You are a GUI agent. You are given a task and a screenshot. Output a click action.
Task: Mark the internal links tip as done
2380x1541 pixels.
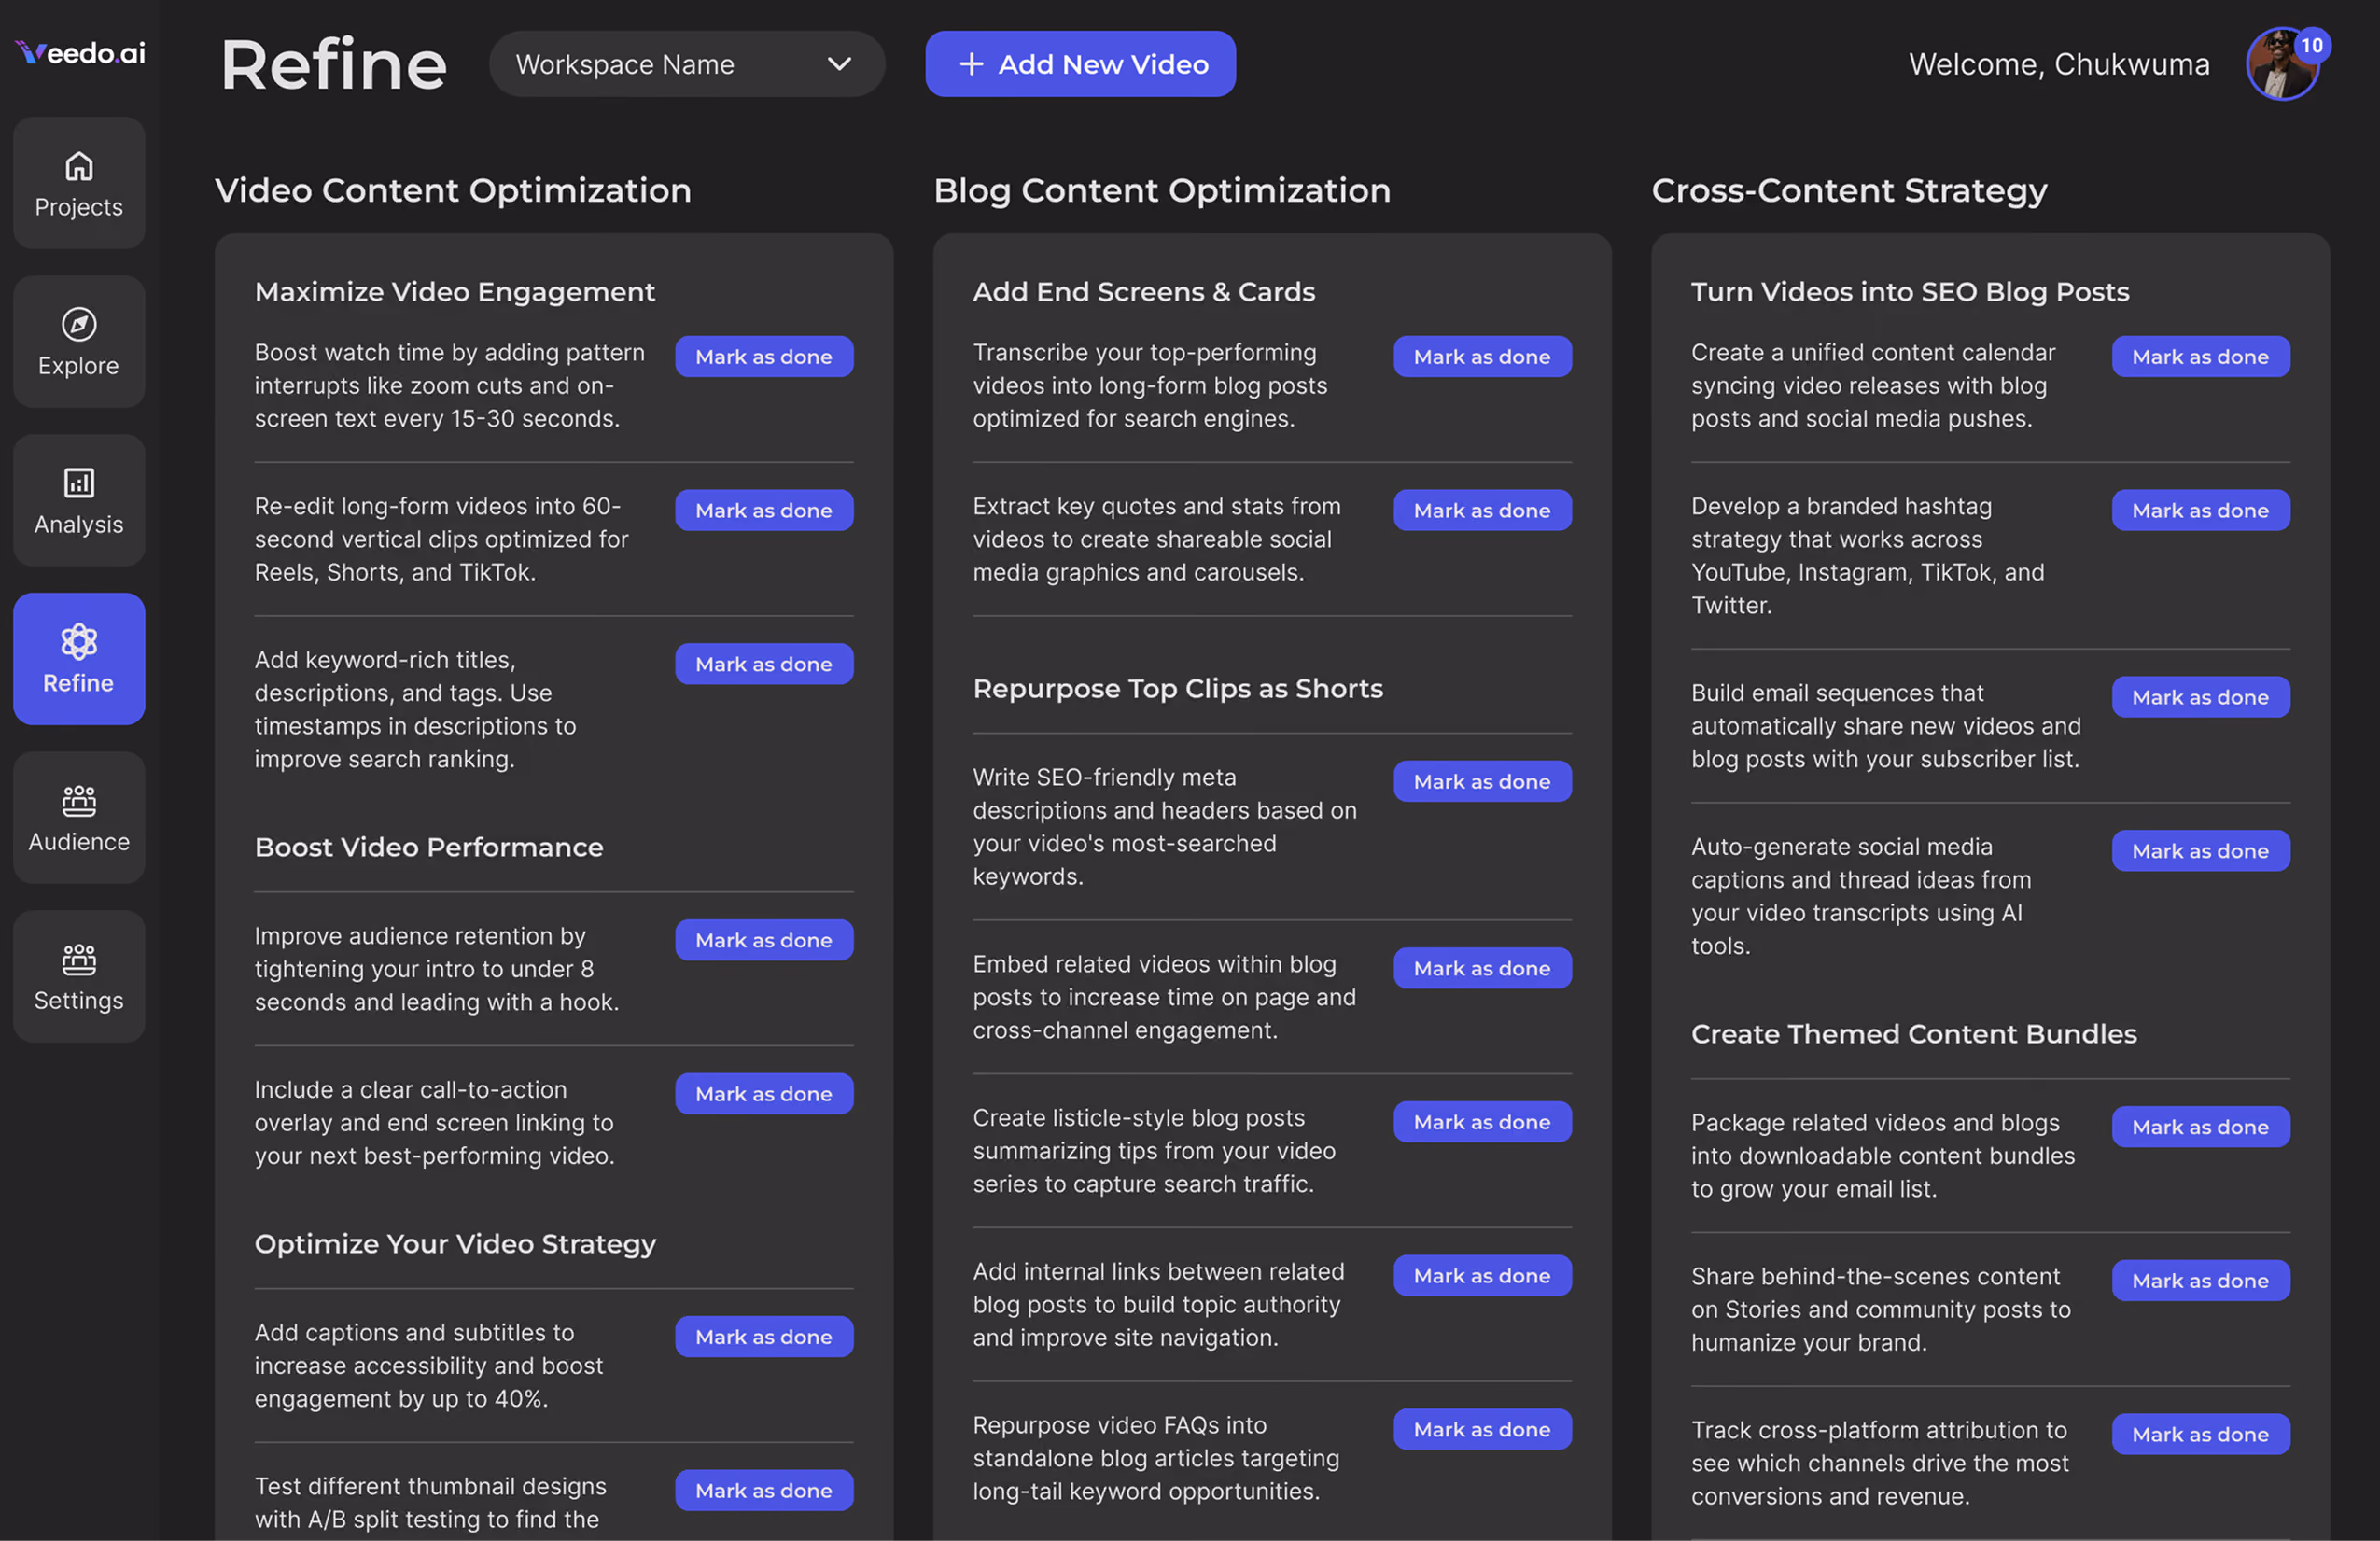click(1482, 1276)
